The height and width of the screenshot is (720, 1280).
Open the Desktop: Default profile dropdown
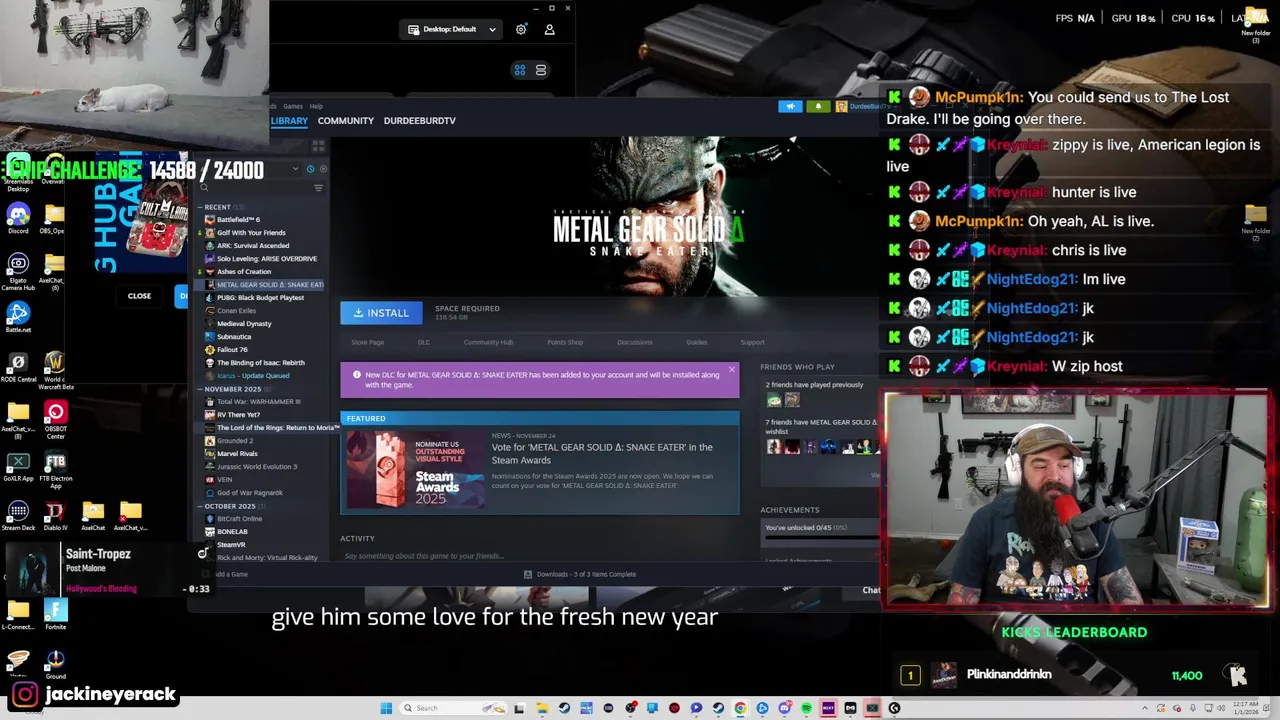[452, 30]
